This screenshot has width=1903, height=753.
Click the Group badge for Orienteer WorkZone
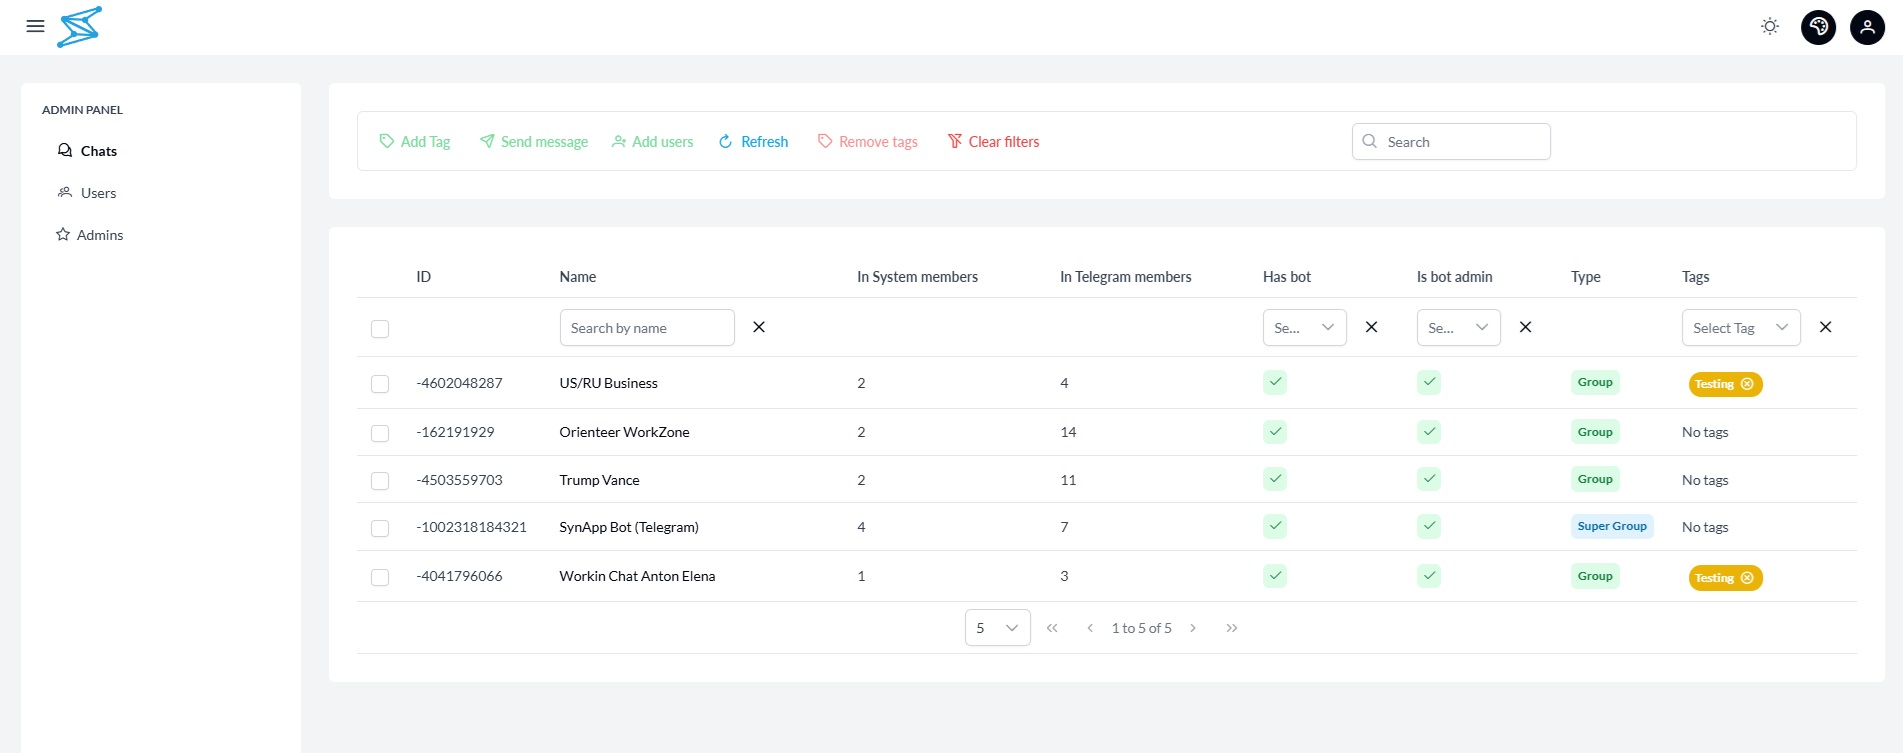[x=1595, y=432]
